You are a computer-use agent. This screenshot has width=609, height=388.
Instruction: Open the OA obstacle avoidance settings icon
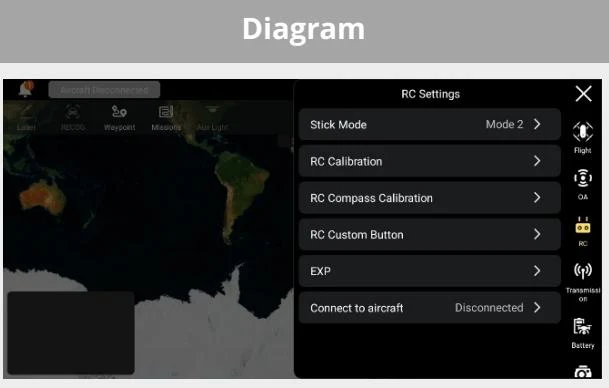coord(583,178)
